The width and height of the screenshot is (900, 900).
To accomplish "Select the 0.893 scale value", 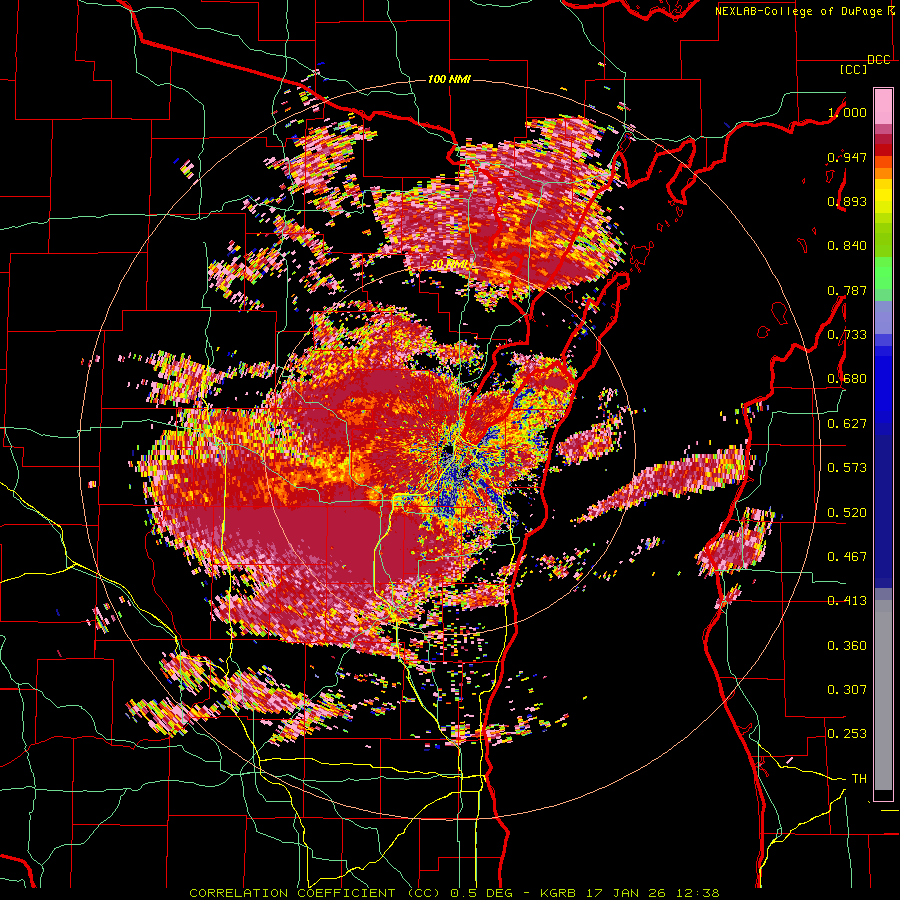I will [x=847, y=201].
